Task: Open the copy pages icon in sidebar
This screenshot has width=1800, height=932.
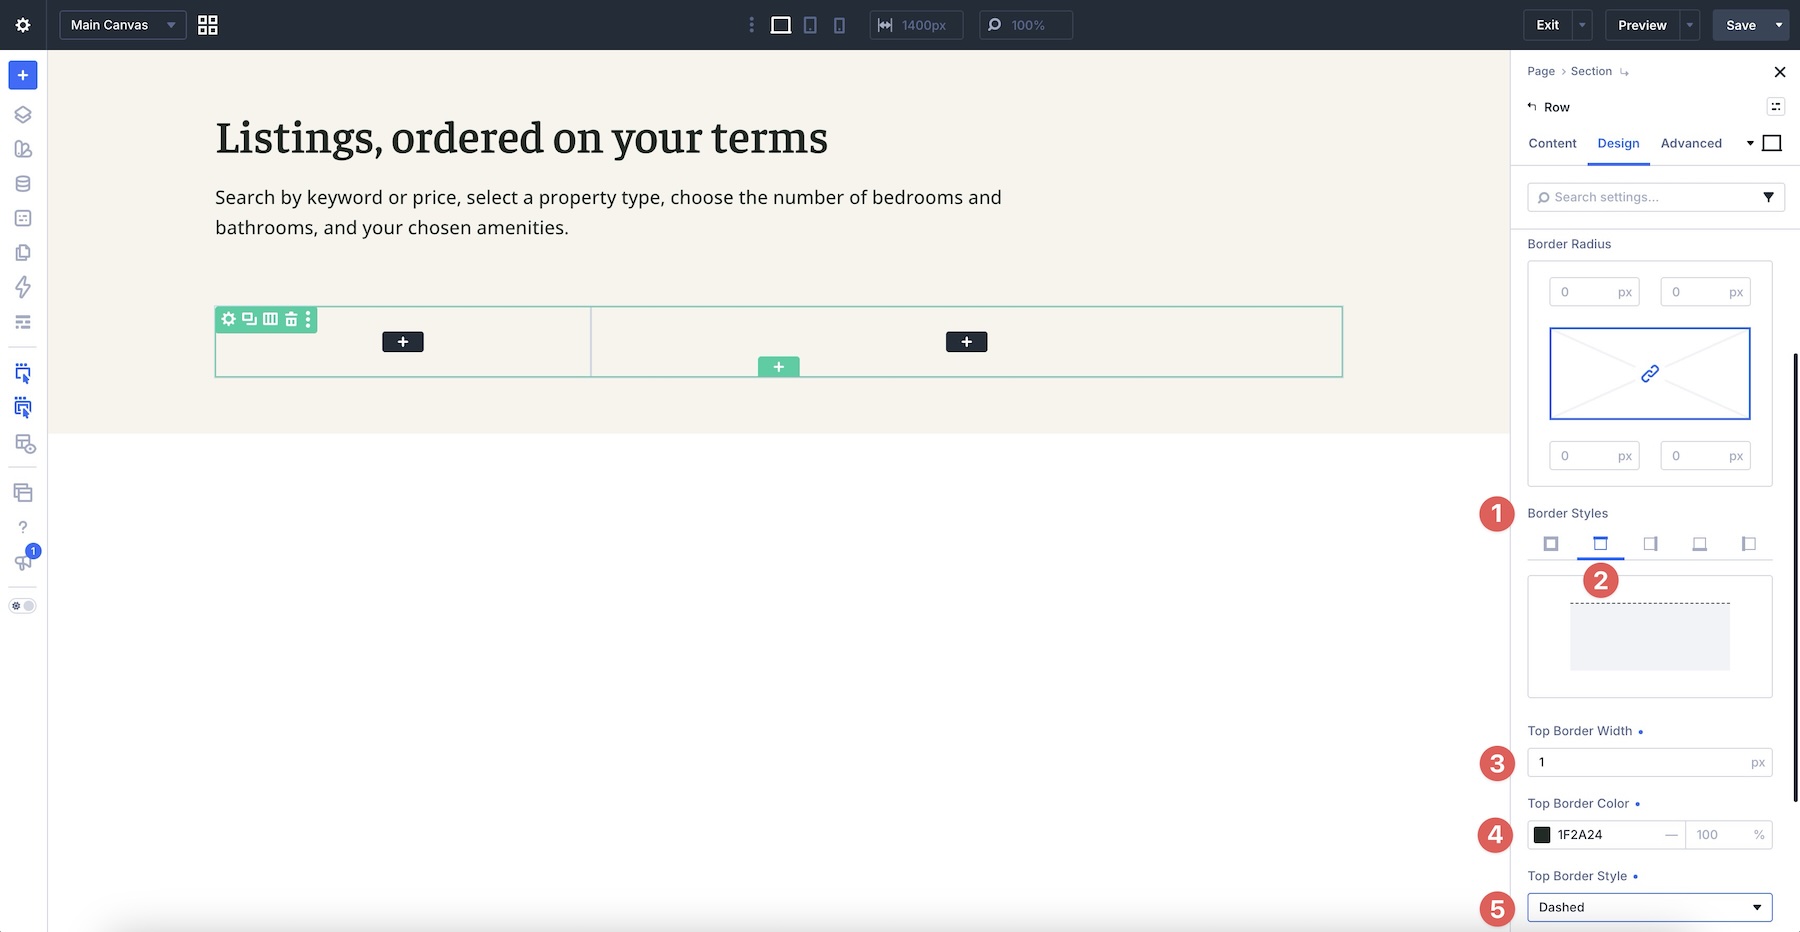Action: point(23,253)
